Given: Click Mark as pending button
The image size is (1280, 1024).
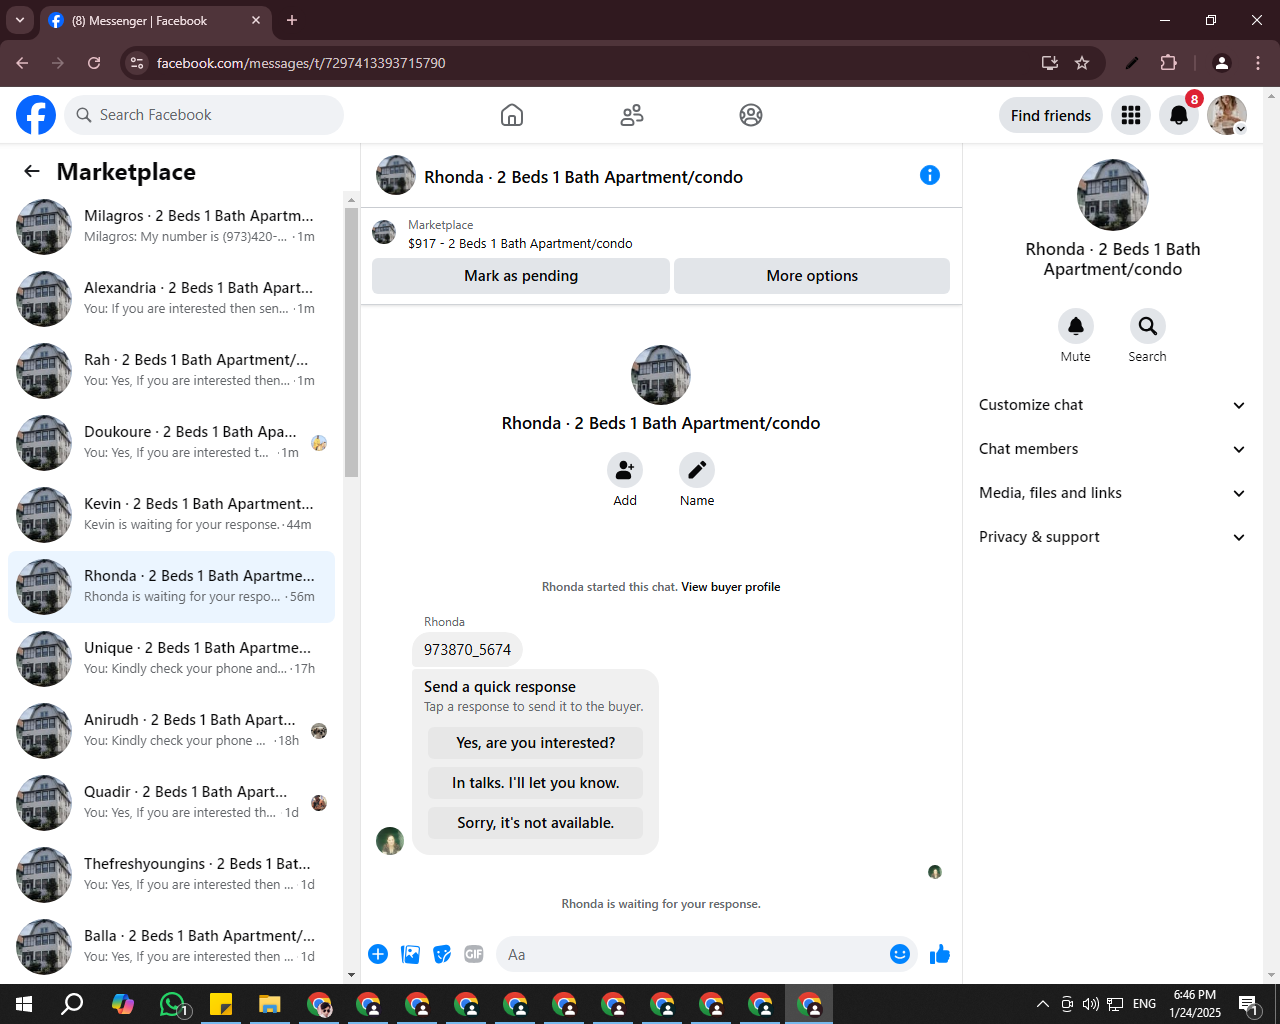Looking at the screenshot, I should point(521,276).
